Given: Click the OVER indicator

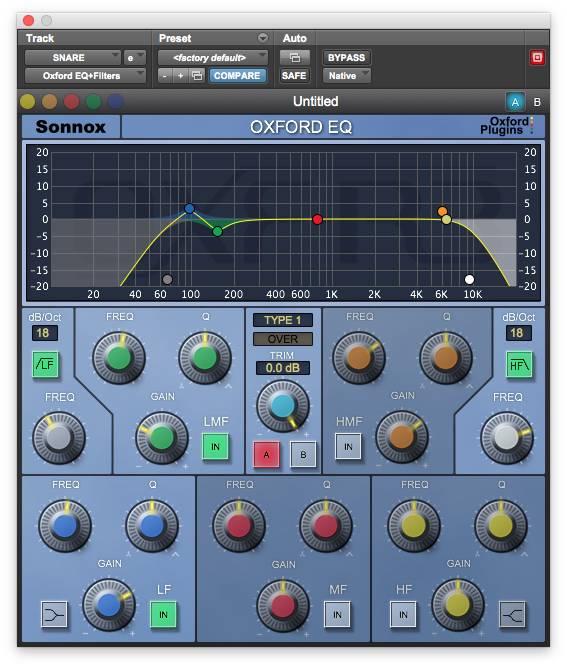Looking at the screenshot, I should pyautogui.click(x=282, y=339).
